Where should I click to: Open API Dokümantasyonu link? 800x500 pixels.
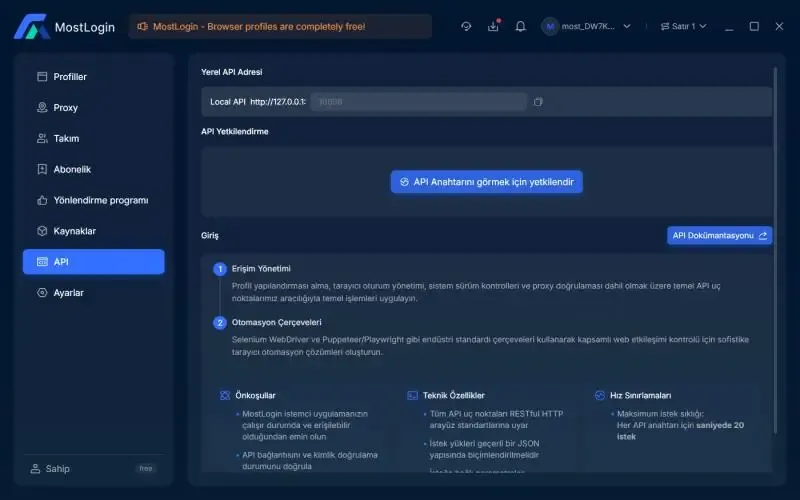[x=719, y=235]
